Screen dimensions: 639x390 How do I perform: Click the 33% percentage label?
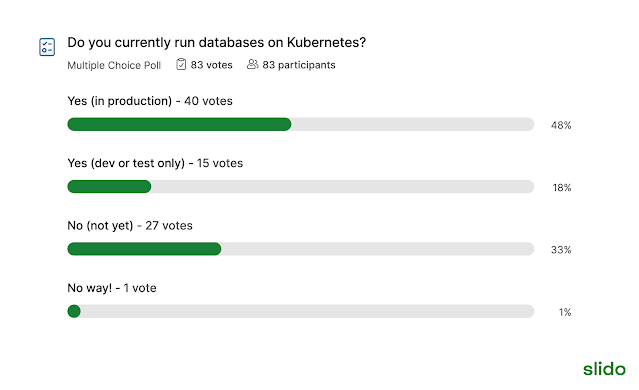pyautogui.click(x=561, y=250)
